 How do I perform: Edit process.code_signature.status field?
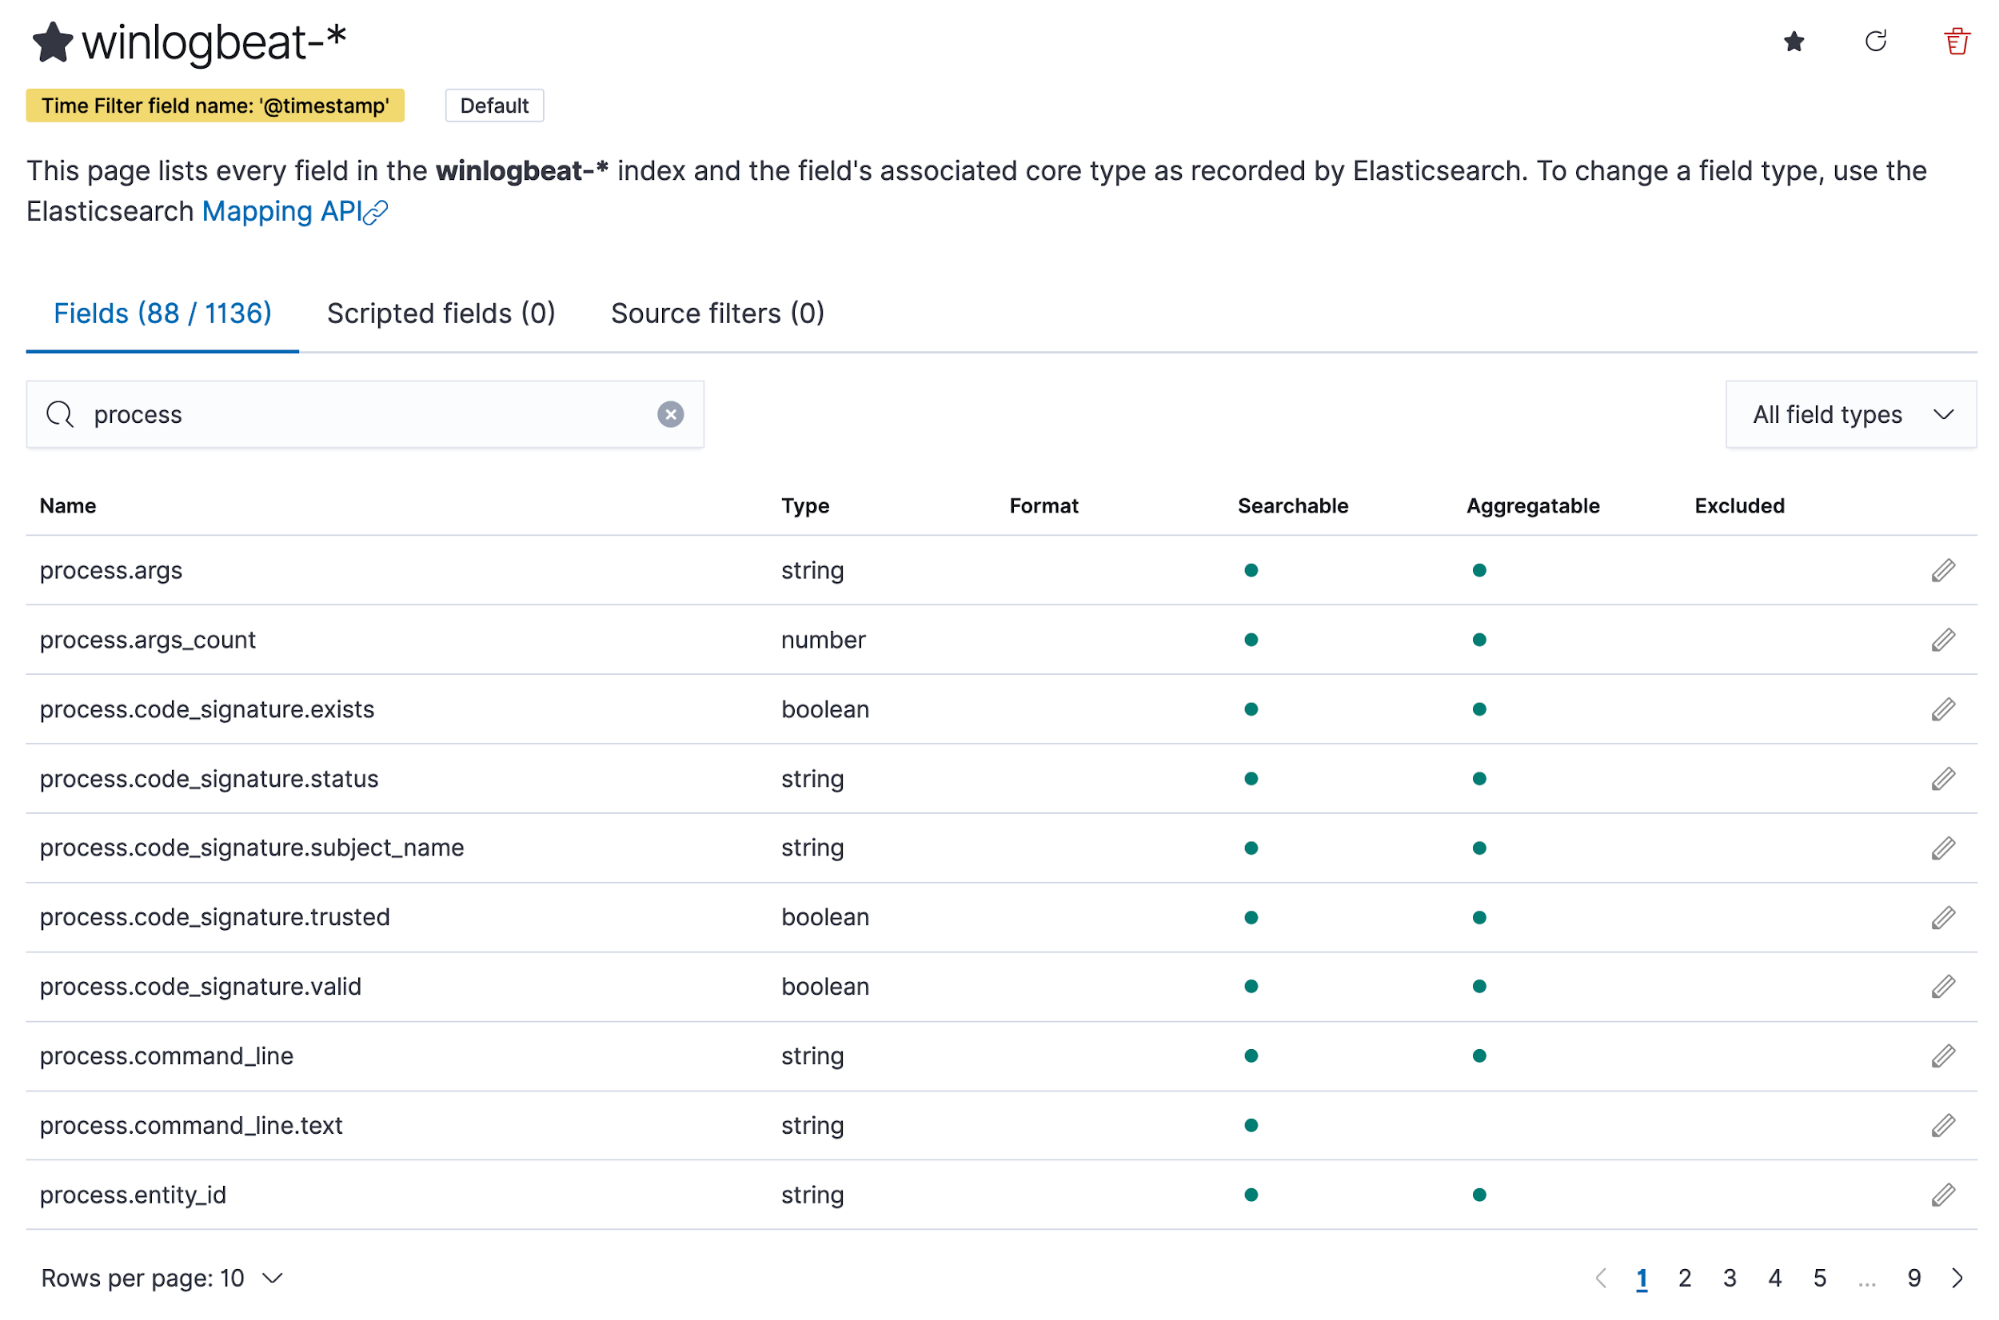coord(1943,779)
